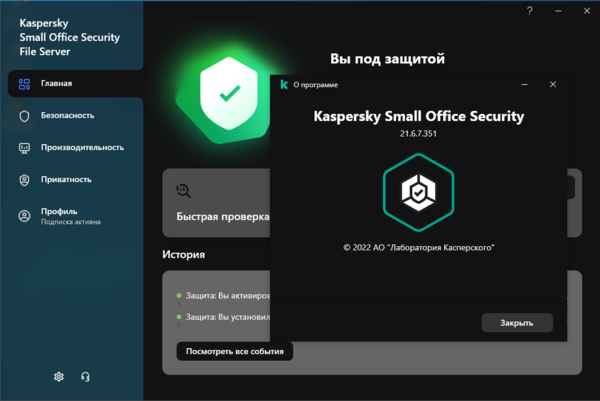The image size is (600, 401).
Task: Go to Безопасность section
Action: click(67, 116)
